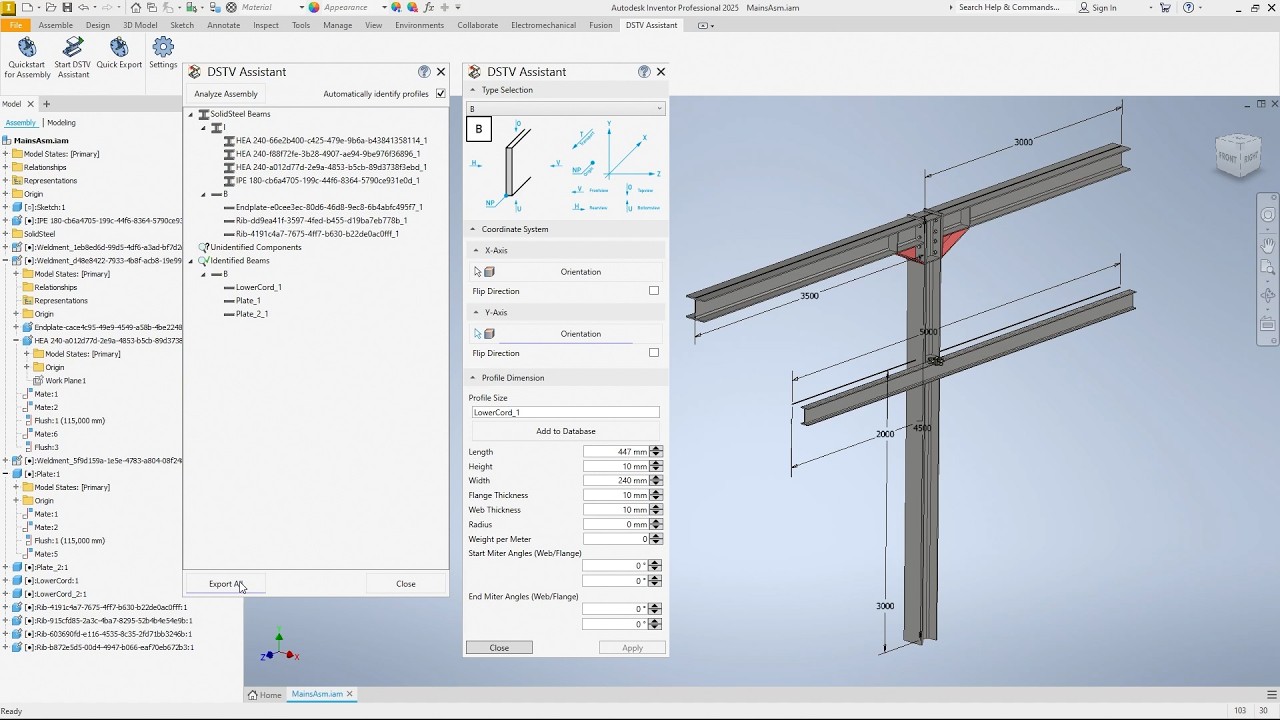Click Open folder icon in quick access toolbar

coord(49,7)
